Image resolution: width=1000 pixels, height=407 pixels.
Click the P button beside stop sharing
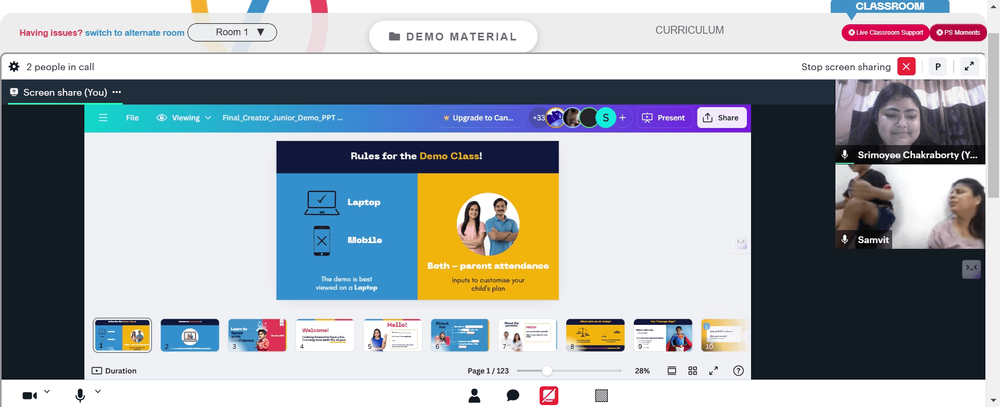pos(938,66)
